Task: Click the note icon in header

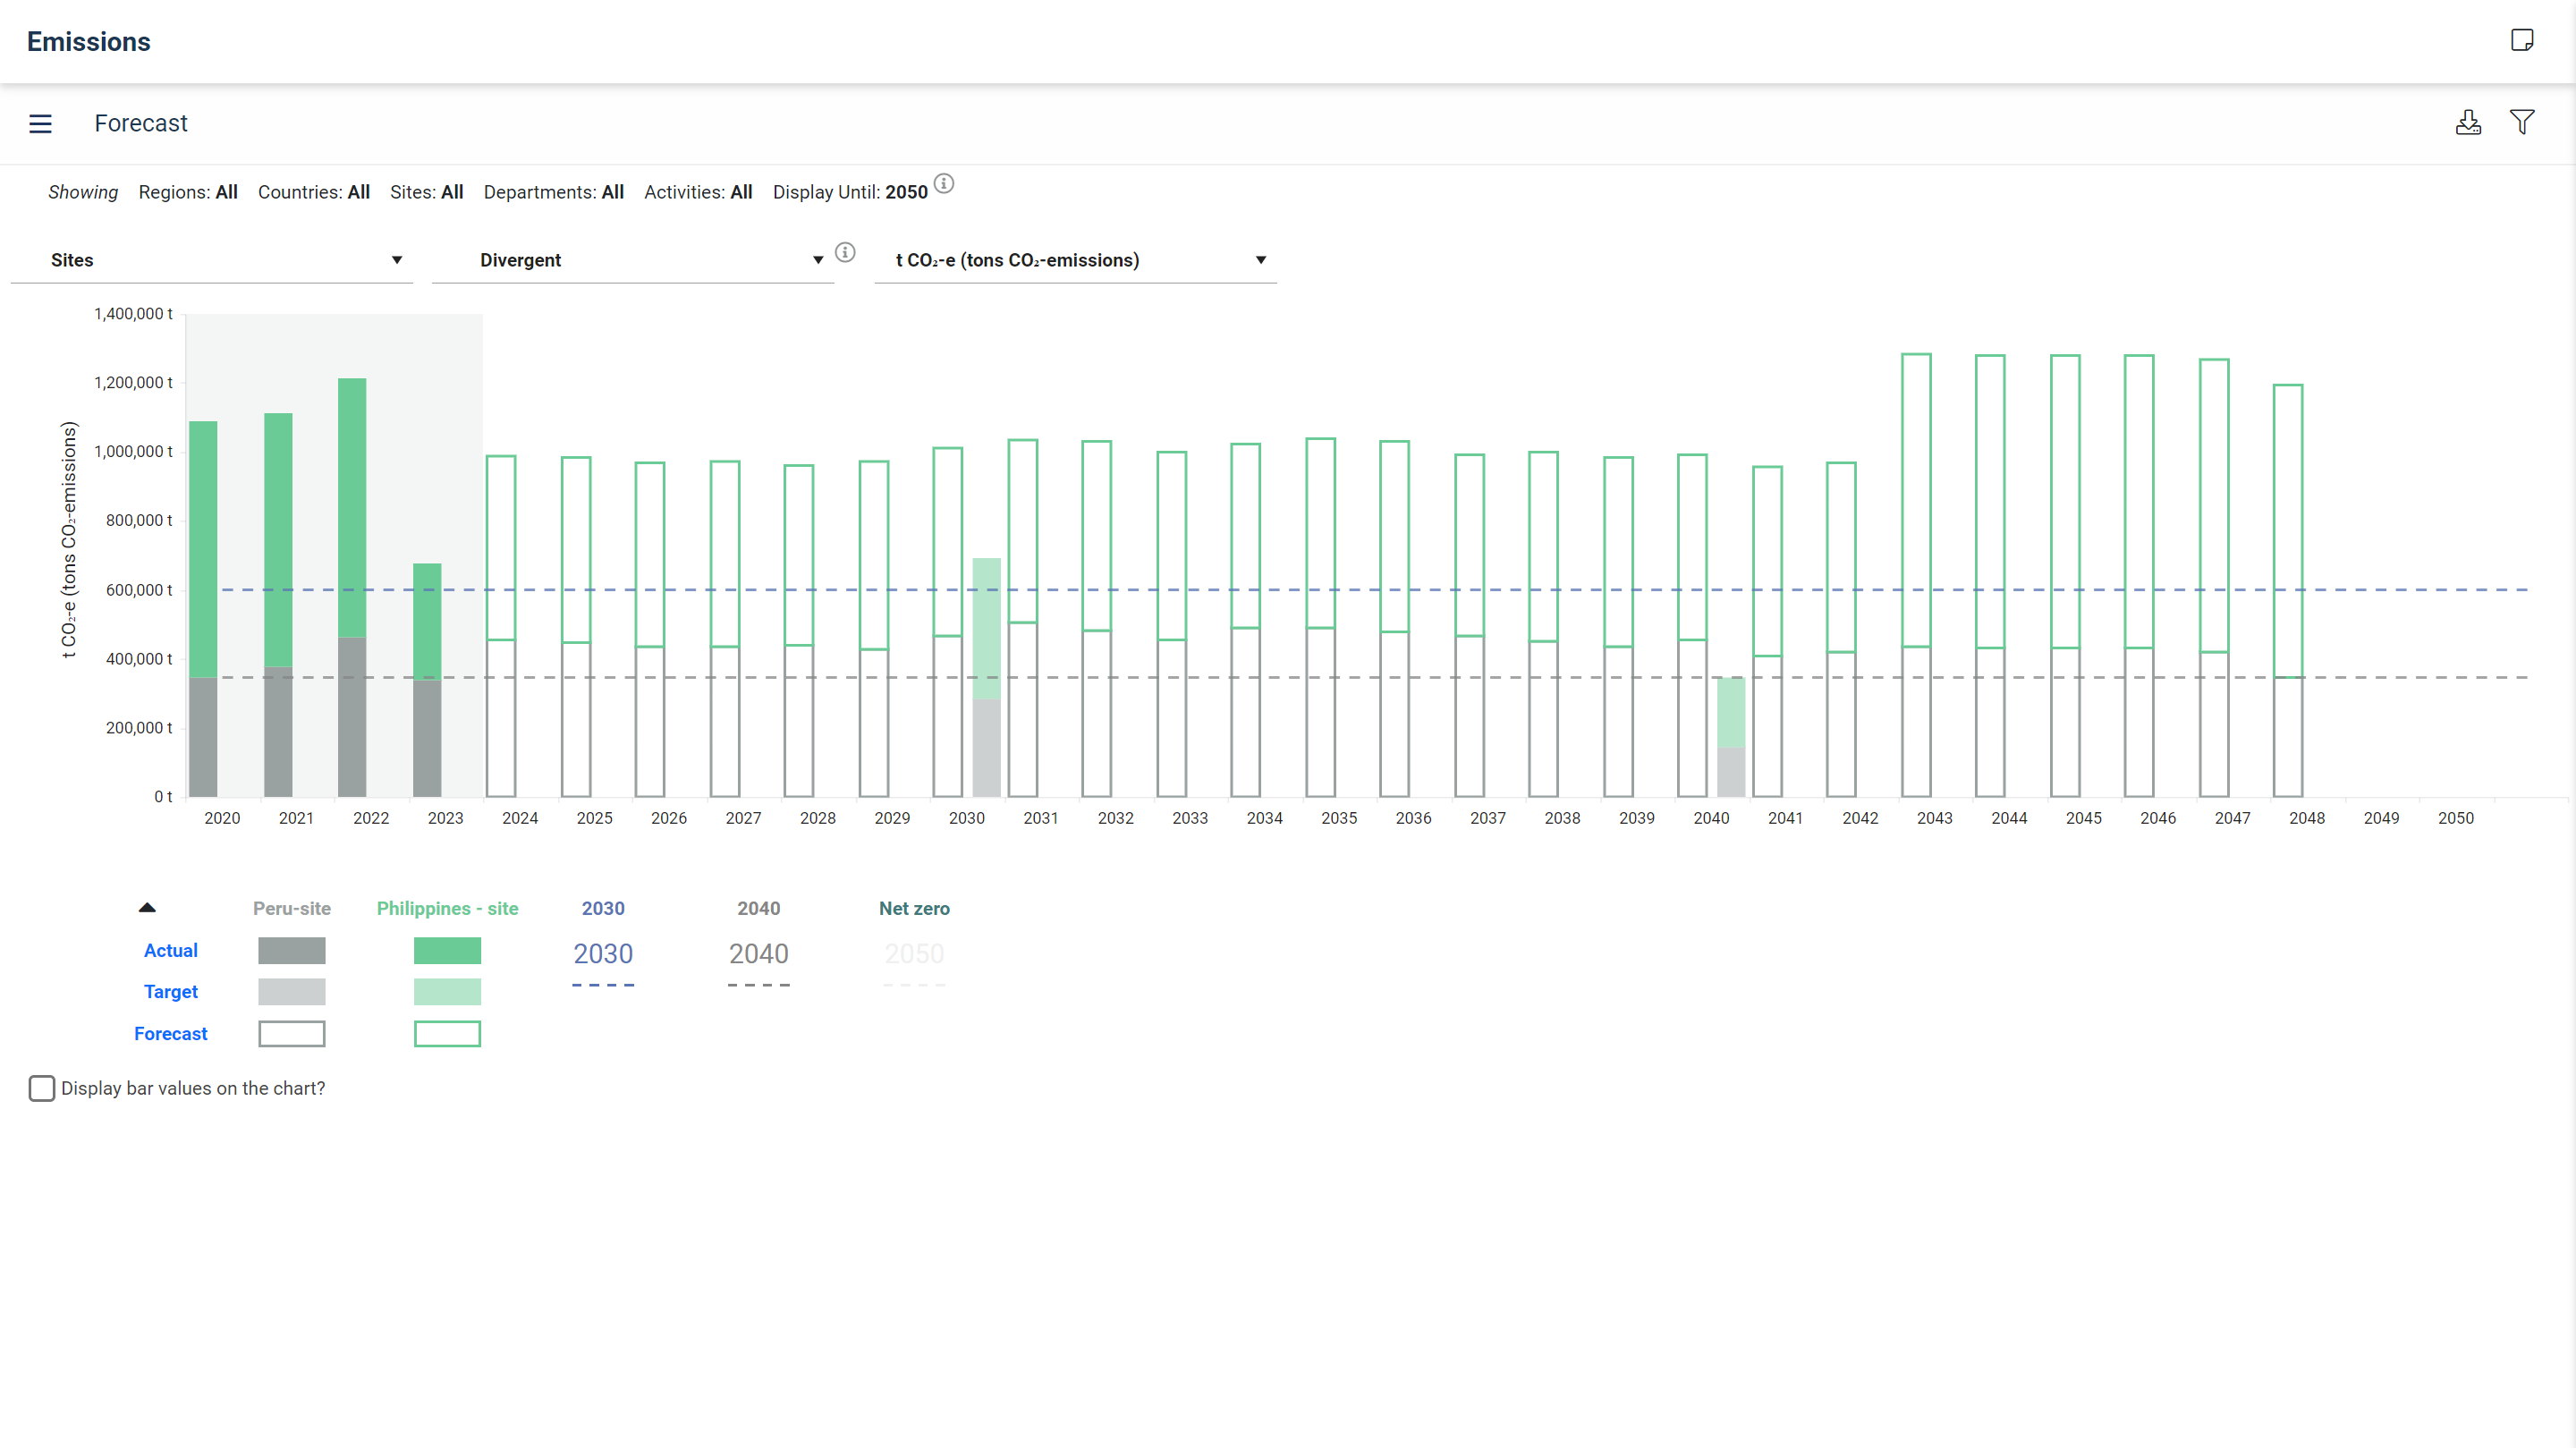Action: pos(2521,40)
